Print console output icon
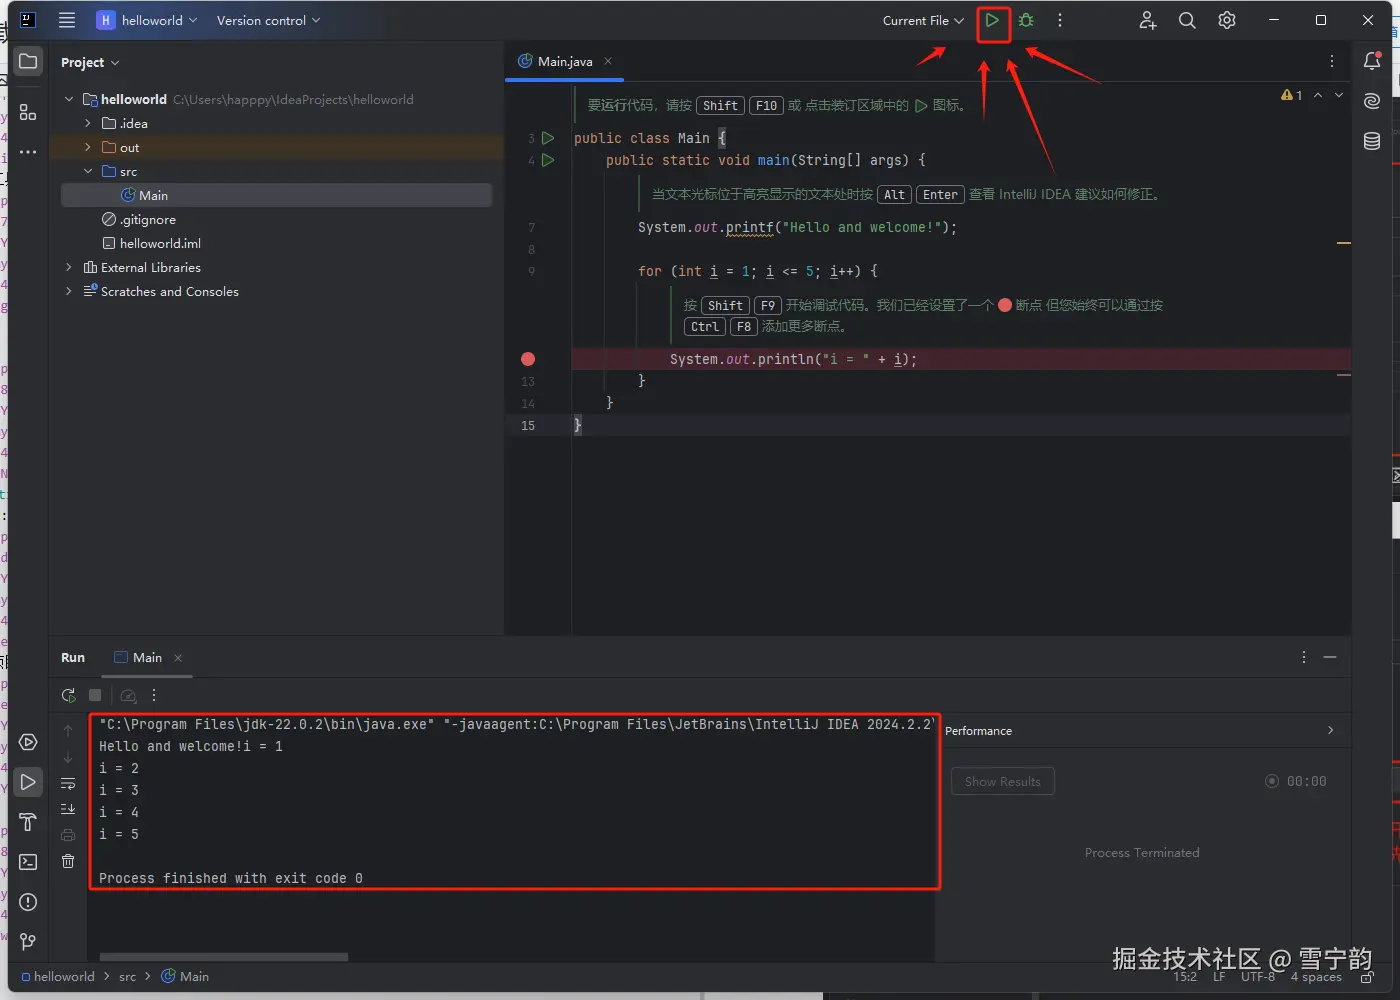The height and width of the screenshot is (1000, 1400). point(68,835)
